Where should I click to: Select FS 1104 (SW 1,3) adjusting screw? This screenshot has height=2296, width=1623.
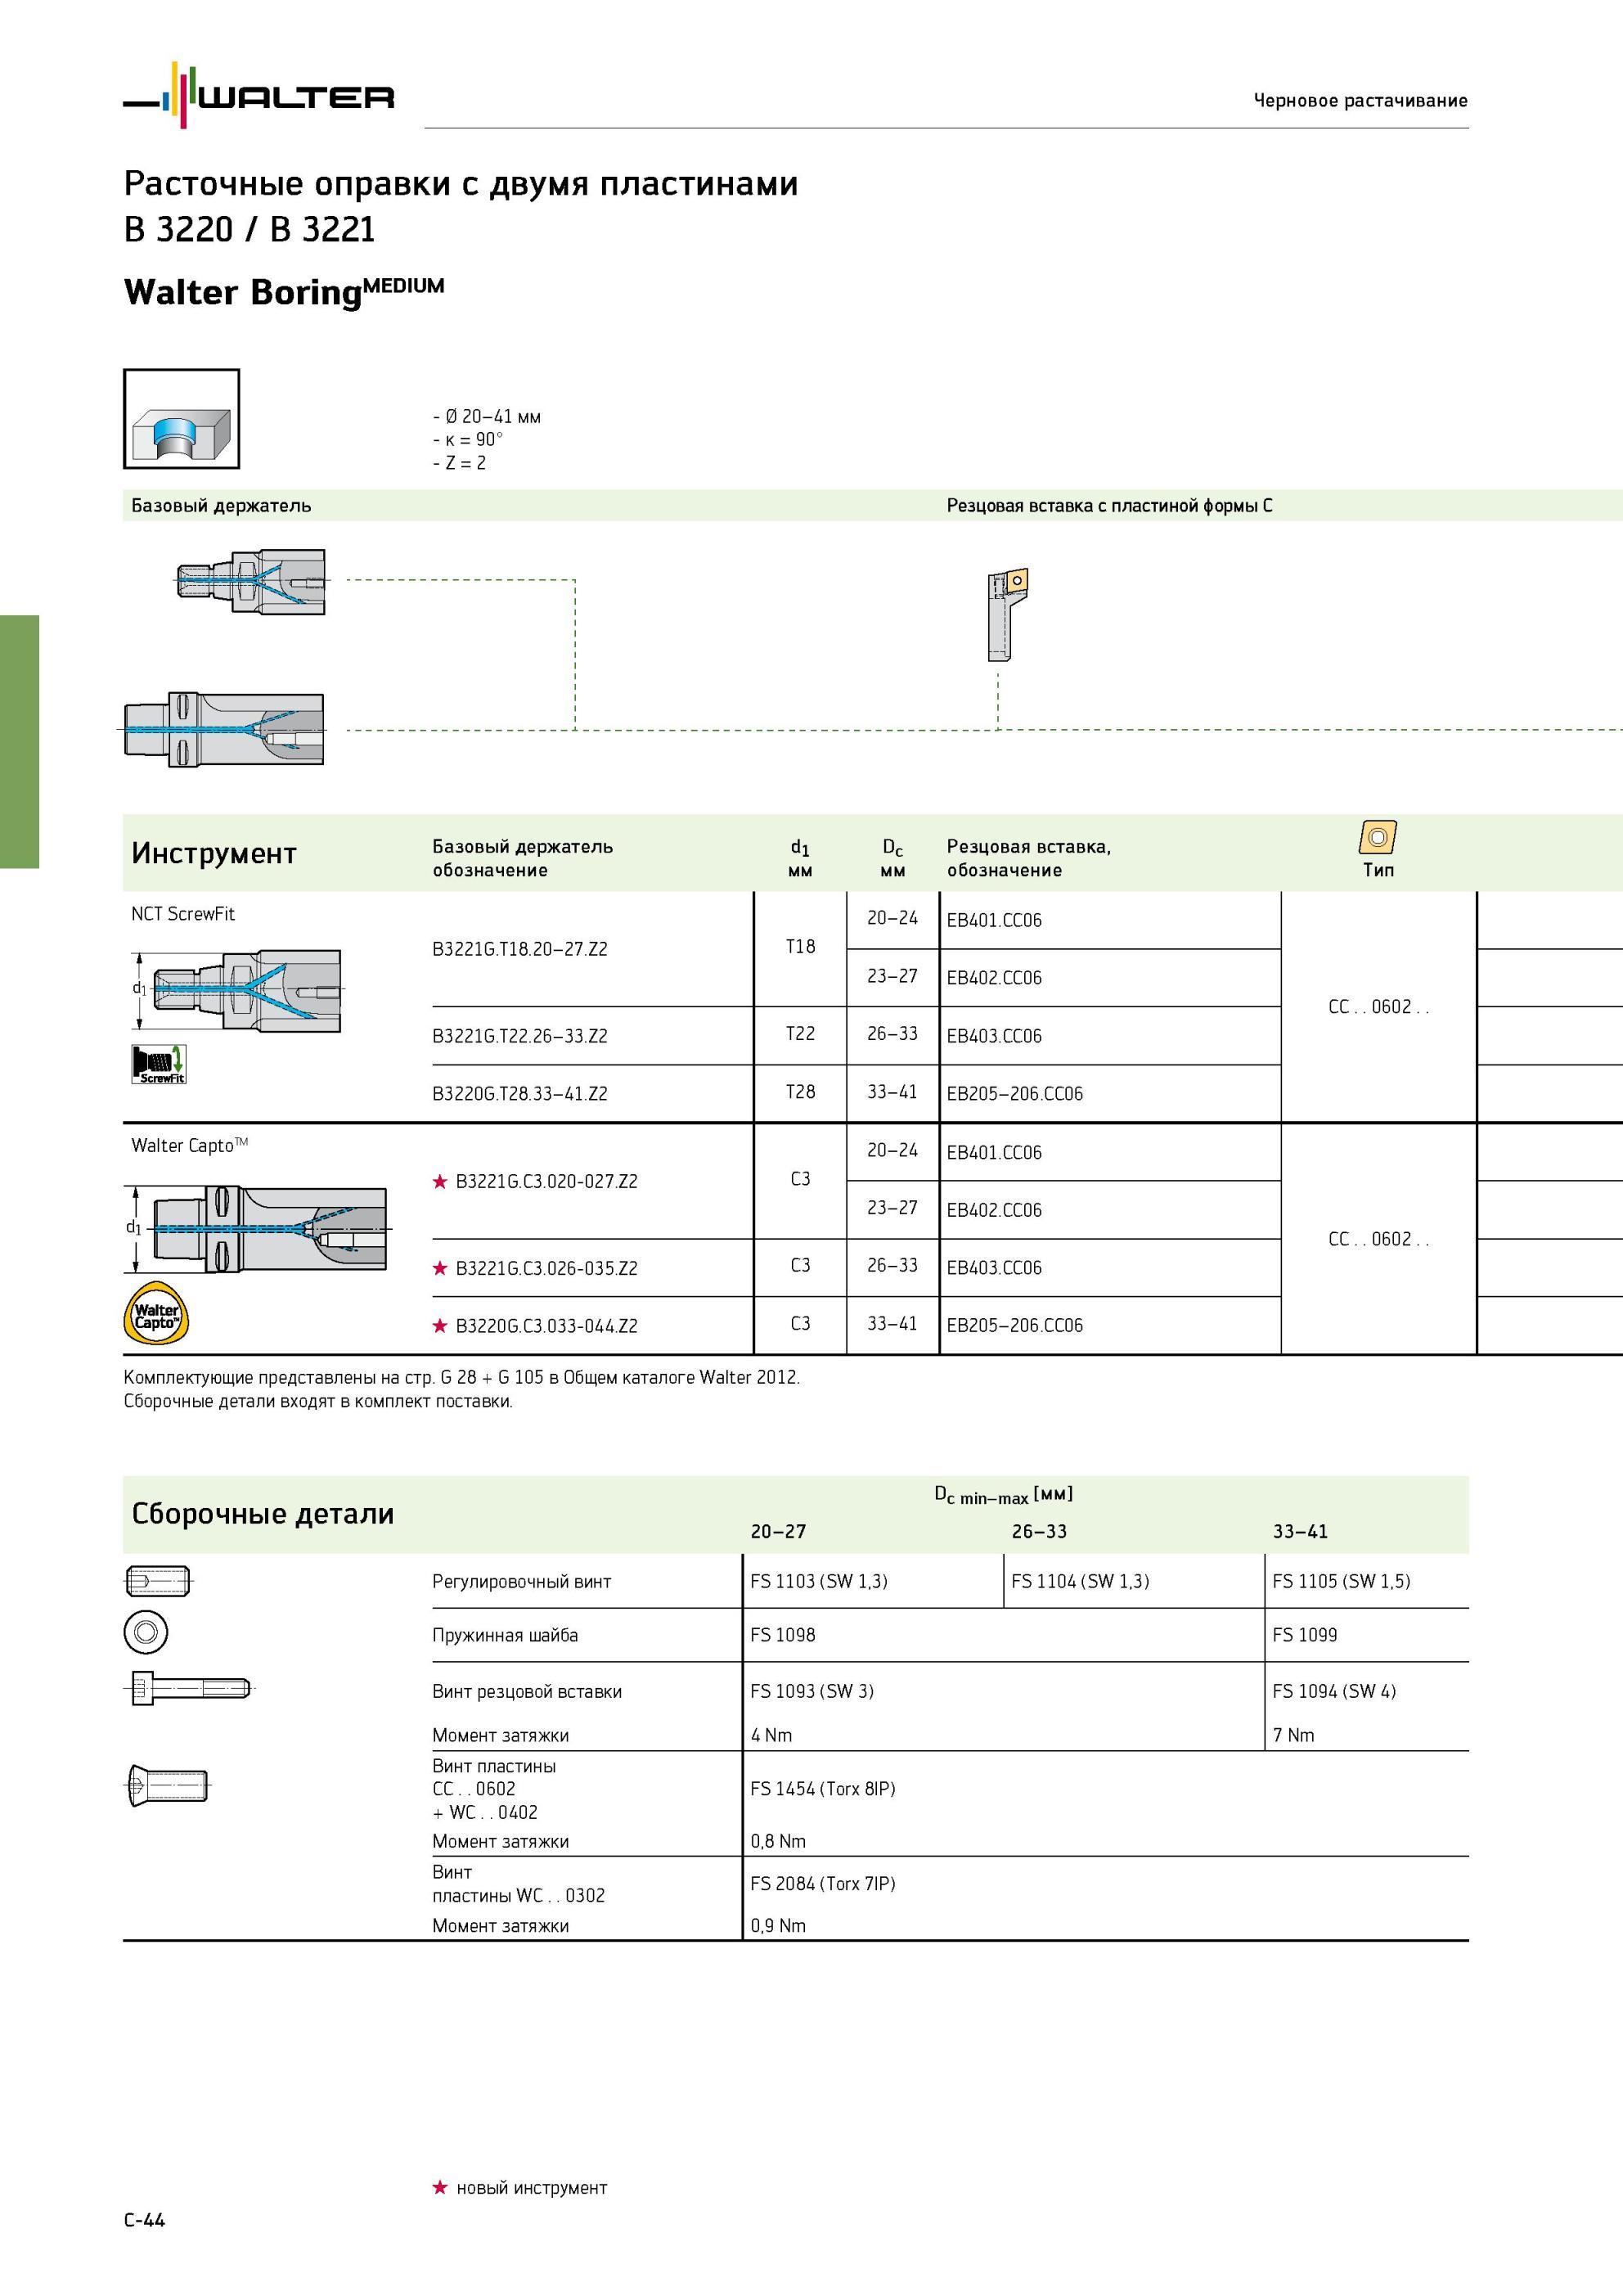1080,1581
